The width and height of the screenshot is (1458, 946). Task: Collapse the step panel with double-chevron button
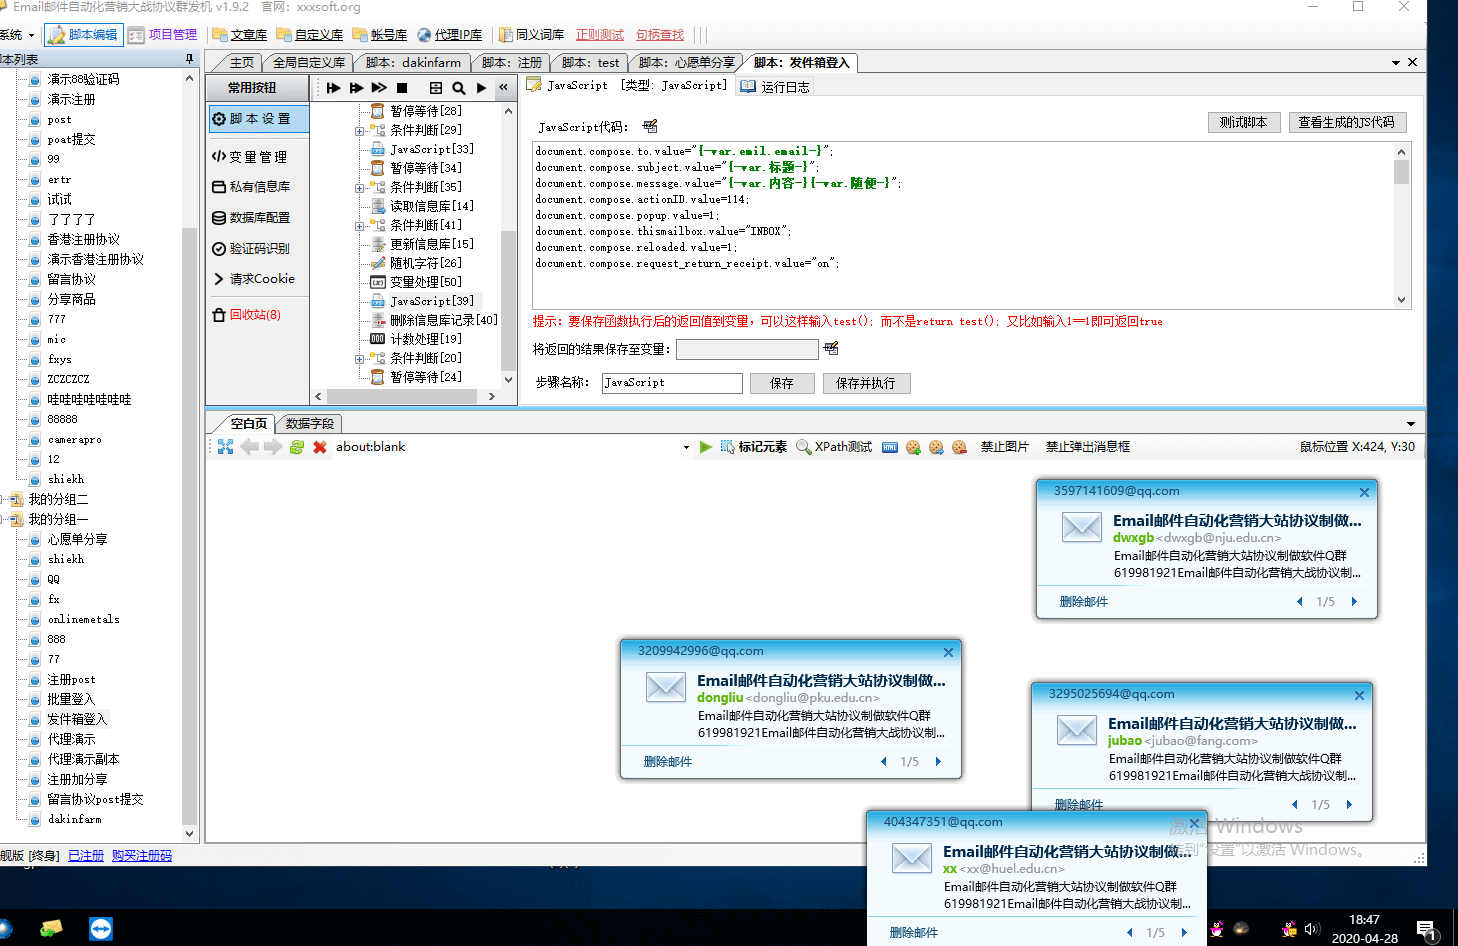(503, 88)
